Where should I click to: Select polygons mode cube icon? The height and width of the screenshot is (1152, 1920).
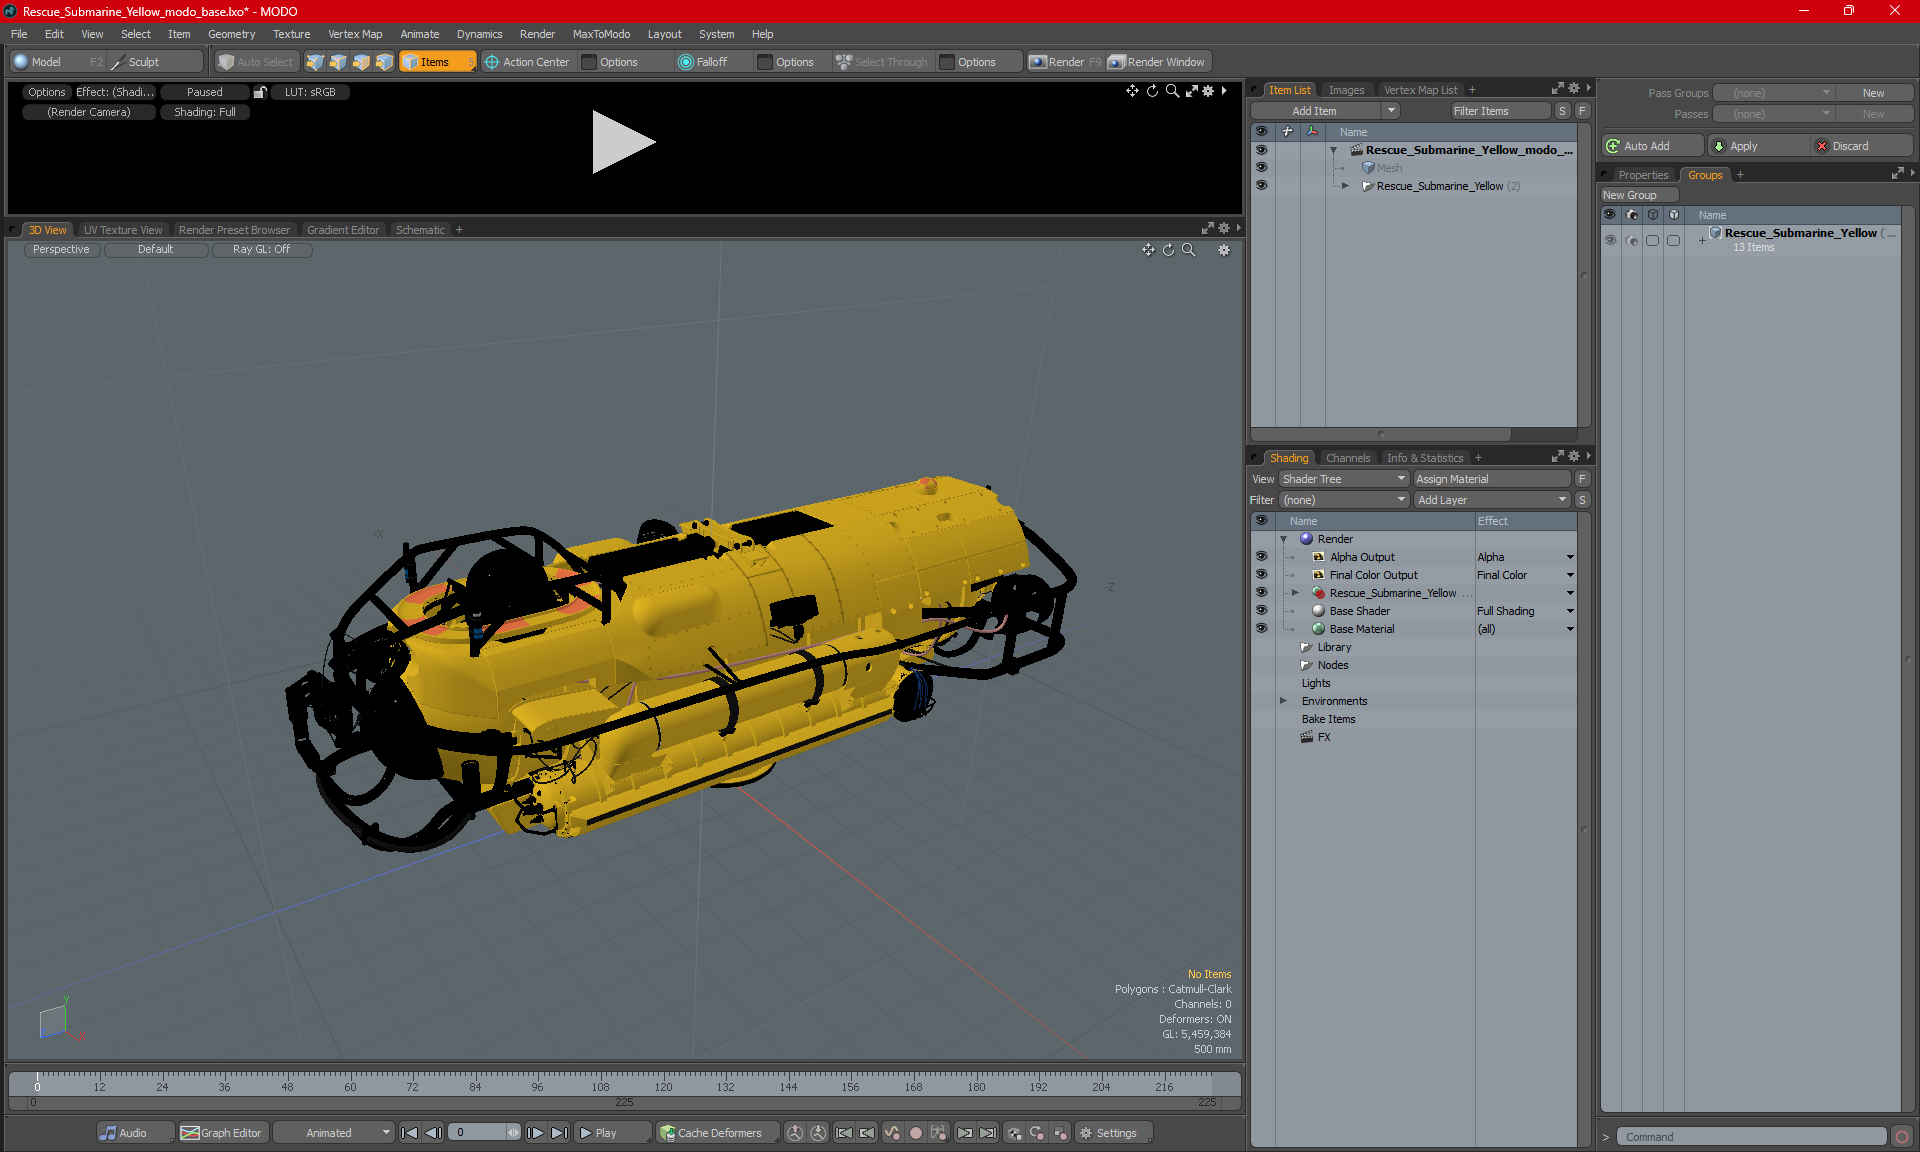[x=361, y=62]
